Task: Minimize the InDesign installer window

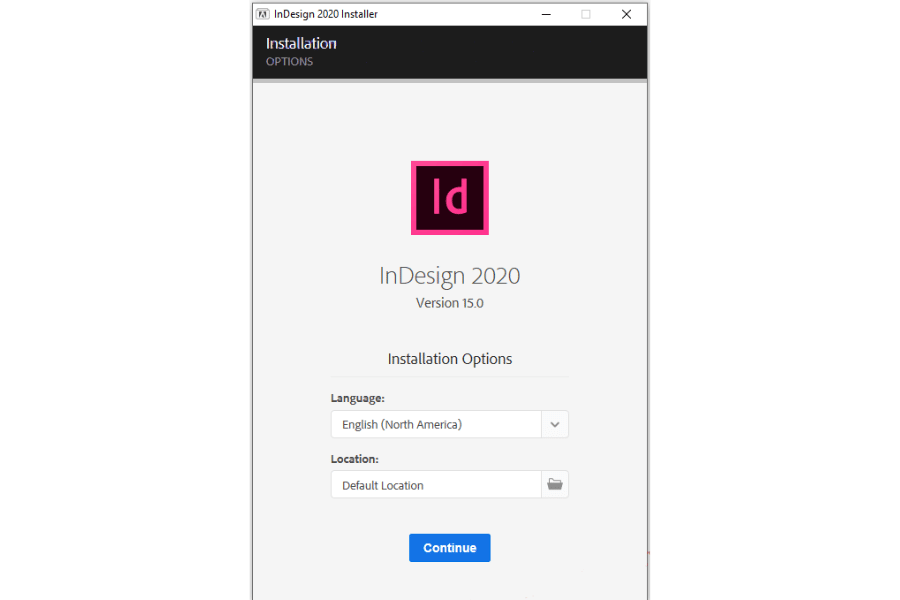Action: click(x=546, y=14)
